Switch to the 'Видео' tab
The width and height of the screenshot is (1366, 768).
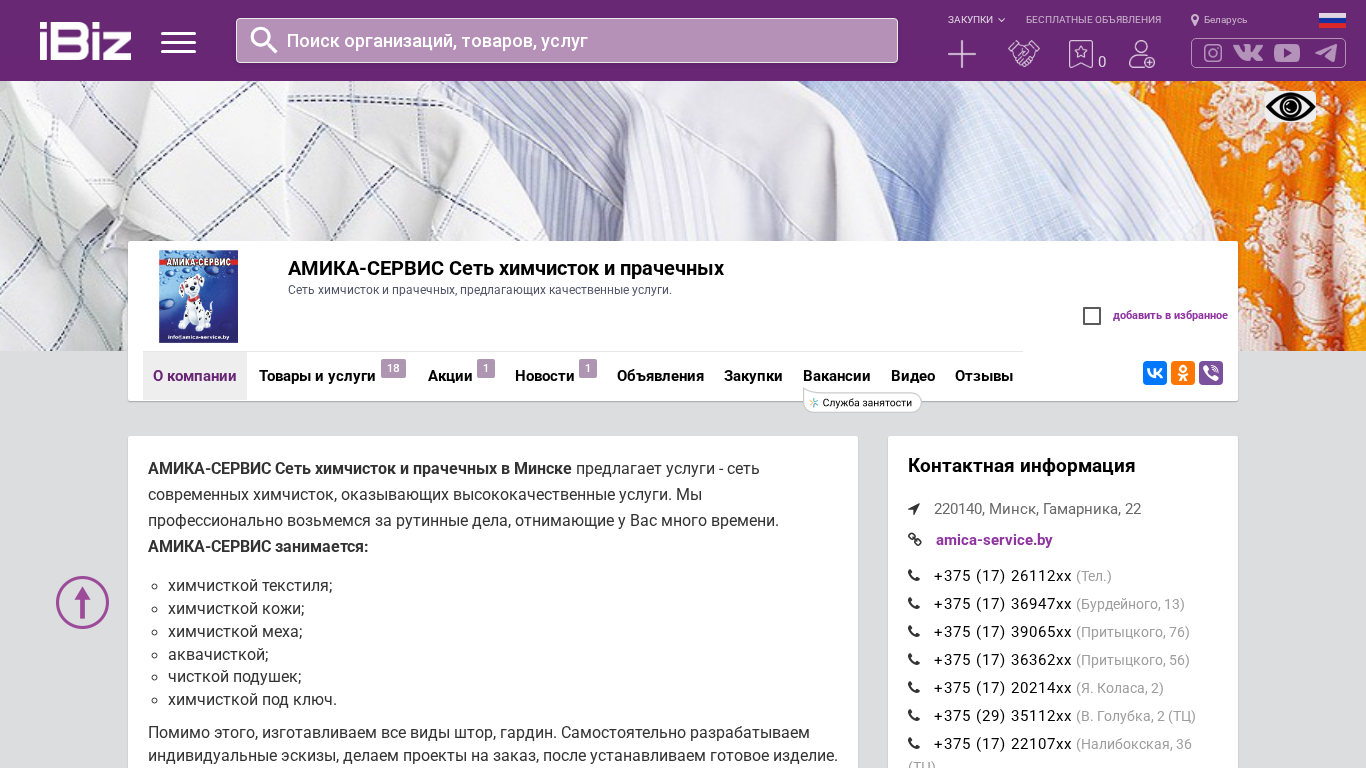click(913, 376)
